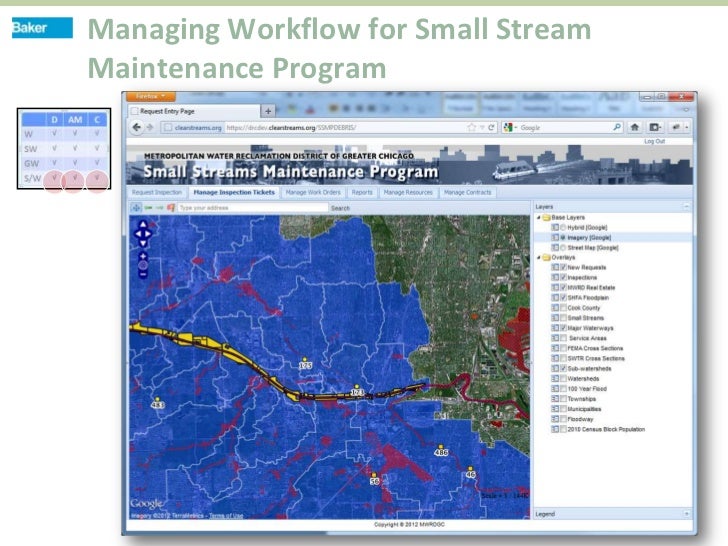This screenshot has height=546, width=728.
Task: Open the Reports tab
Action: [362, 192]
